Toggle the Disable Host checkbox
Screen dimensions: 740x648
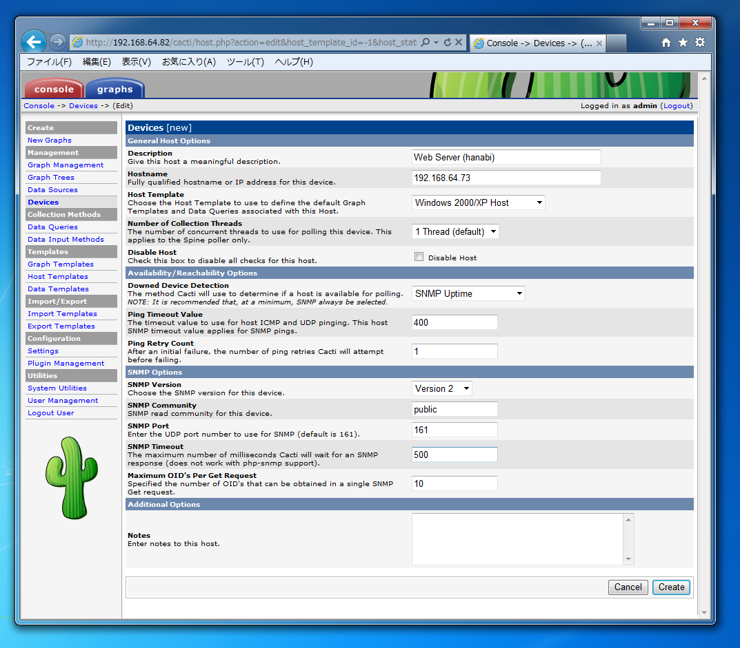419,257
